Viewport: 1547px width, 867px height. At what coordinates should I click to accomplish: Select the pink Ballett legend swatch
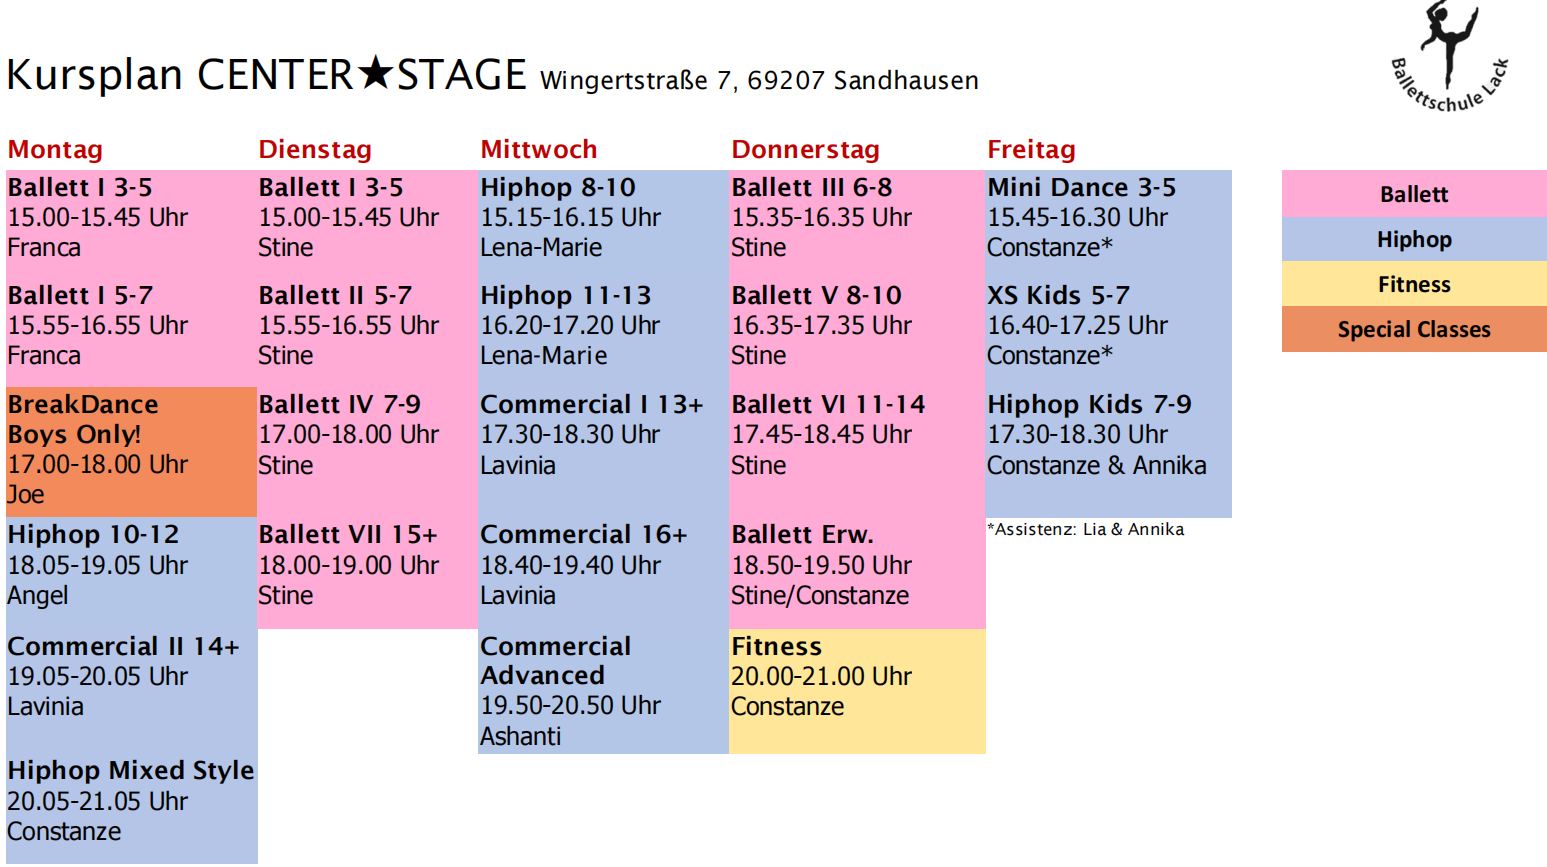(x=1413, y=194)
